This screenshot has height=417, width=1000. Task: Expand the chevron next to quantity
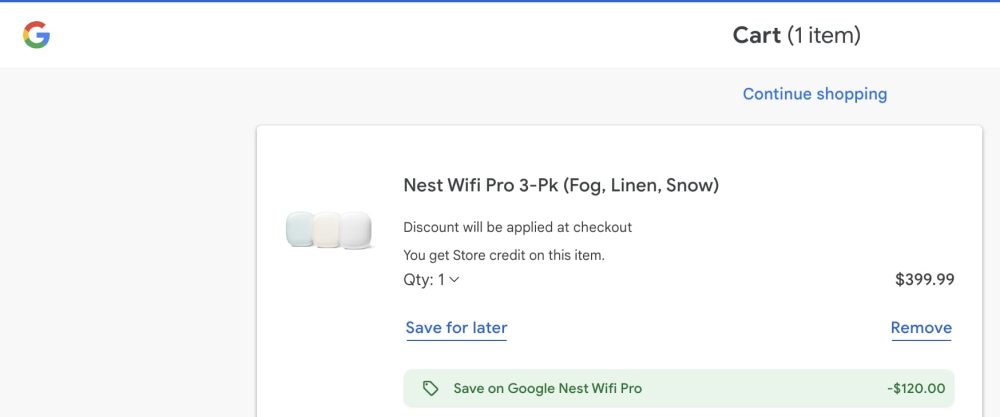[x=454, y=280]
